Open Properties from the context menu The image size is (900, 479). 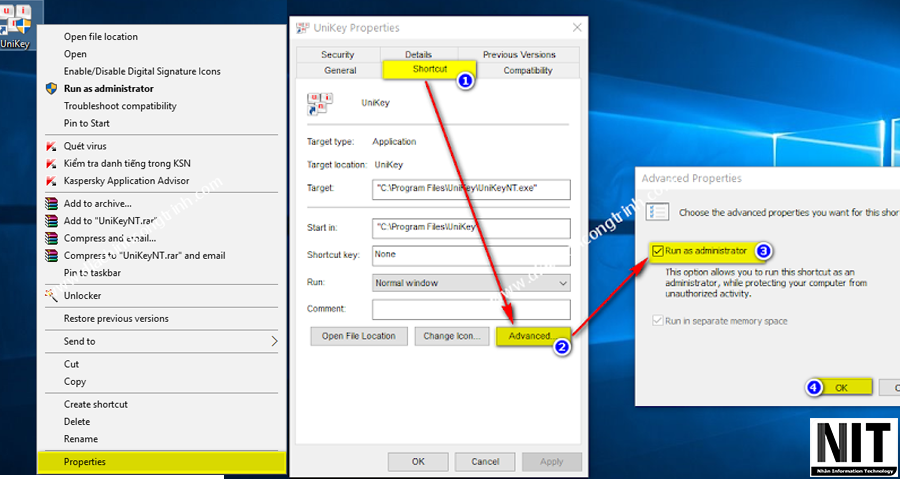[x=161, y=462]
